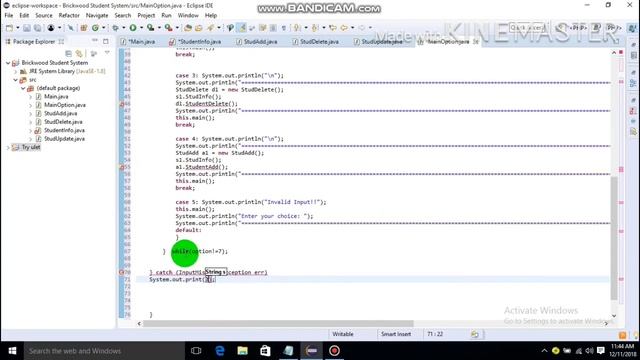
Task: Click Collapse All in Package Explorer
Action: [69, 53]
